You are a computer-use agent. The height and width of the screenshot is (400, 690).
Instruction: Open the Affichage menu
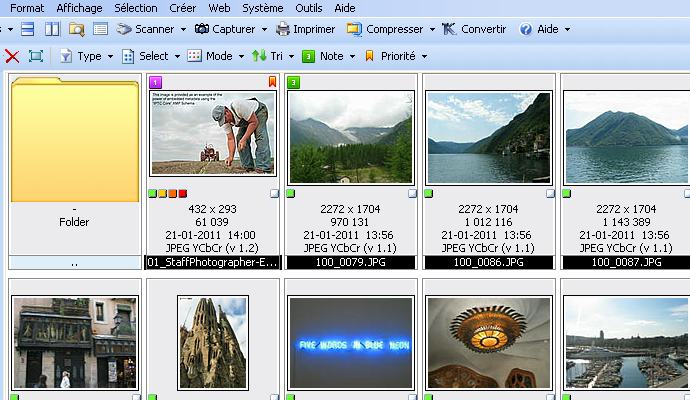pyautogui.click(x=79, y=8)
